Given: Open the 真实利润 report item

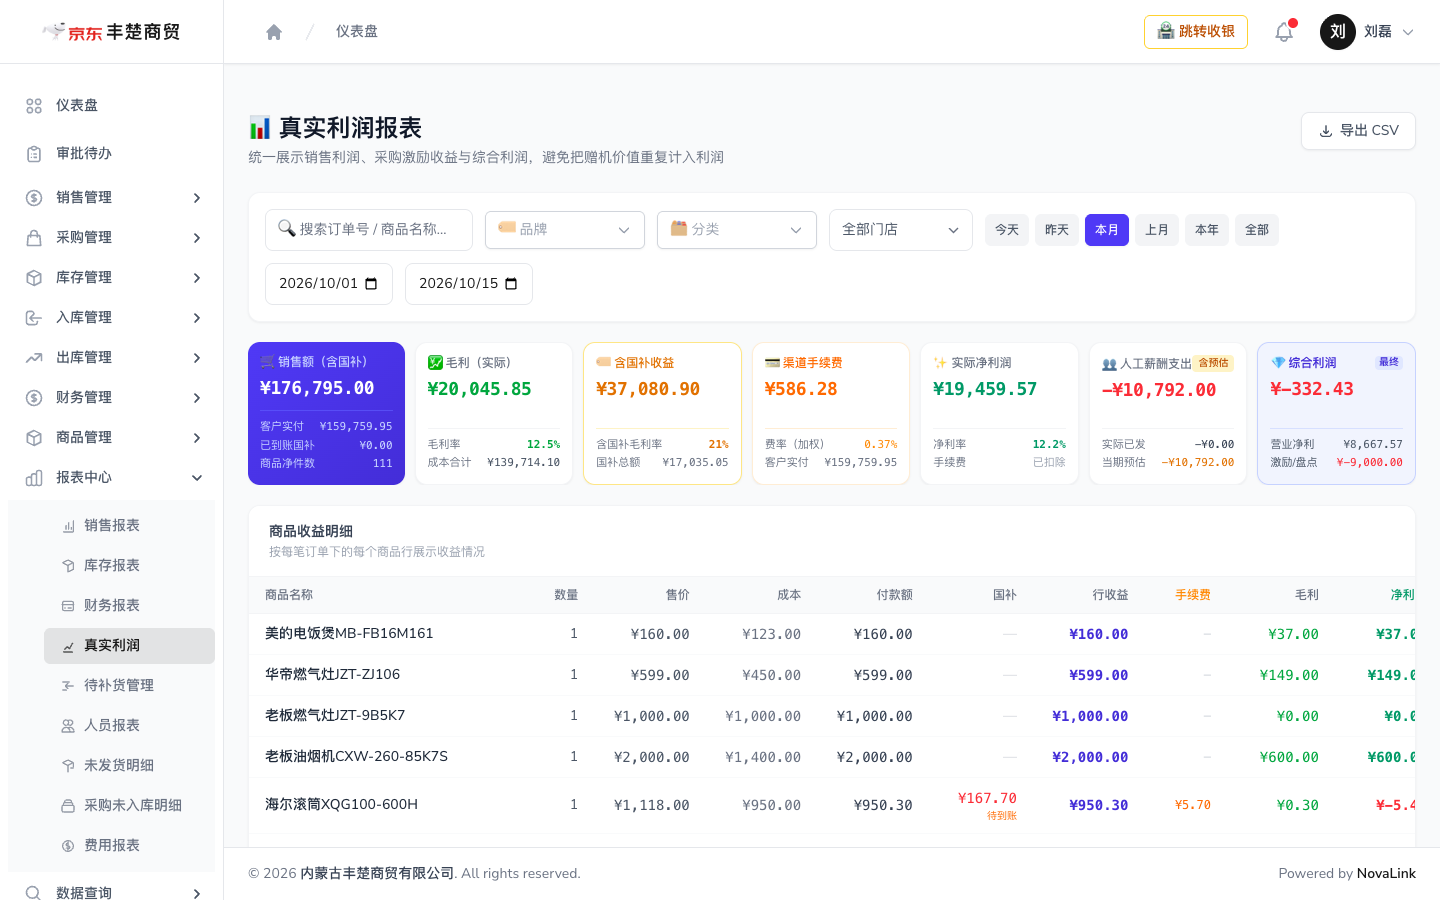Looking at the screenshot, I should pos(129,646).
